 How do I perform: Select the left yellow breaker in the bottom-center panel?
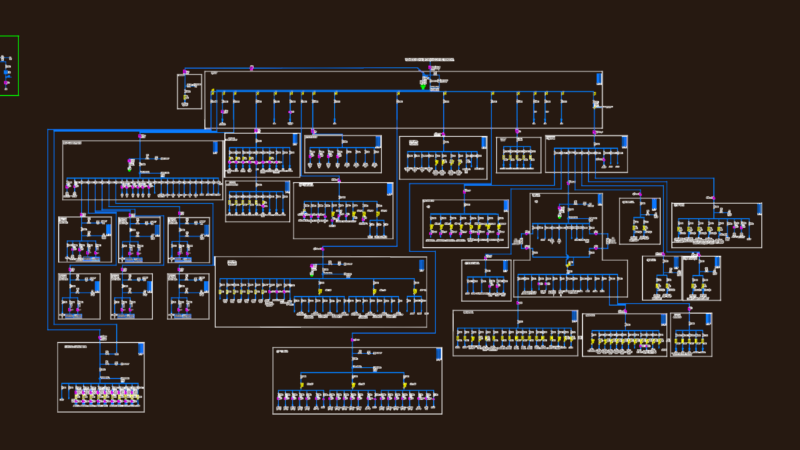pos(302,385)
